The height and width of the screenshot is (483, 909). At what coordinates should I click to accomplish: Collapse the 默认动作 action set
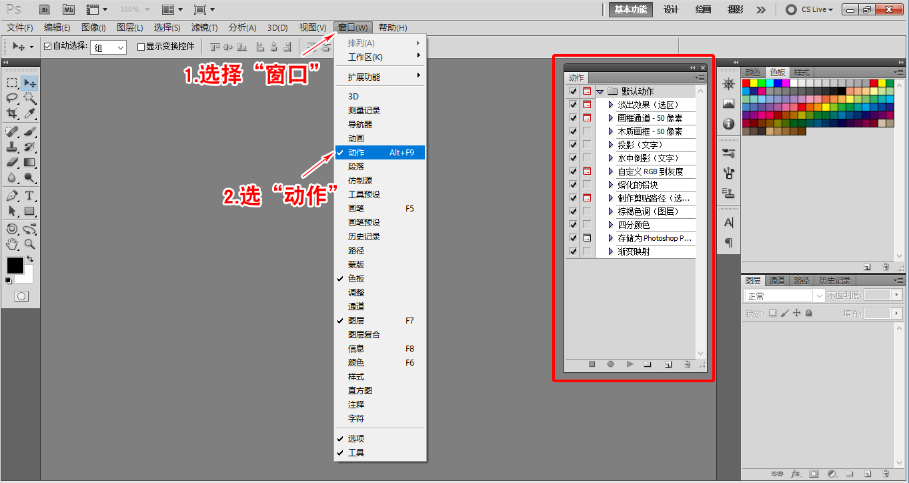(x=599, y=91)
